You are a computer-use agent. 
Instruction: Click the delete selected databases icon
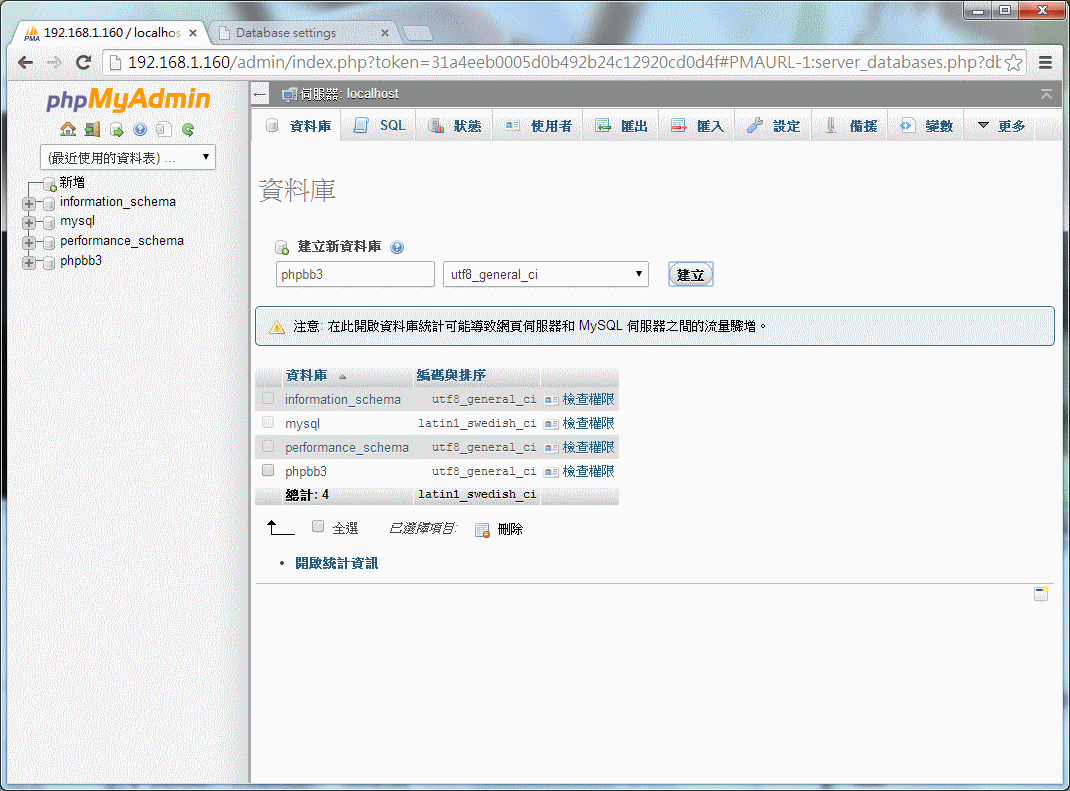(482, 530)
